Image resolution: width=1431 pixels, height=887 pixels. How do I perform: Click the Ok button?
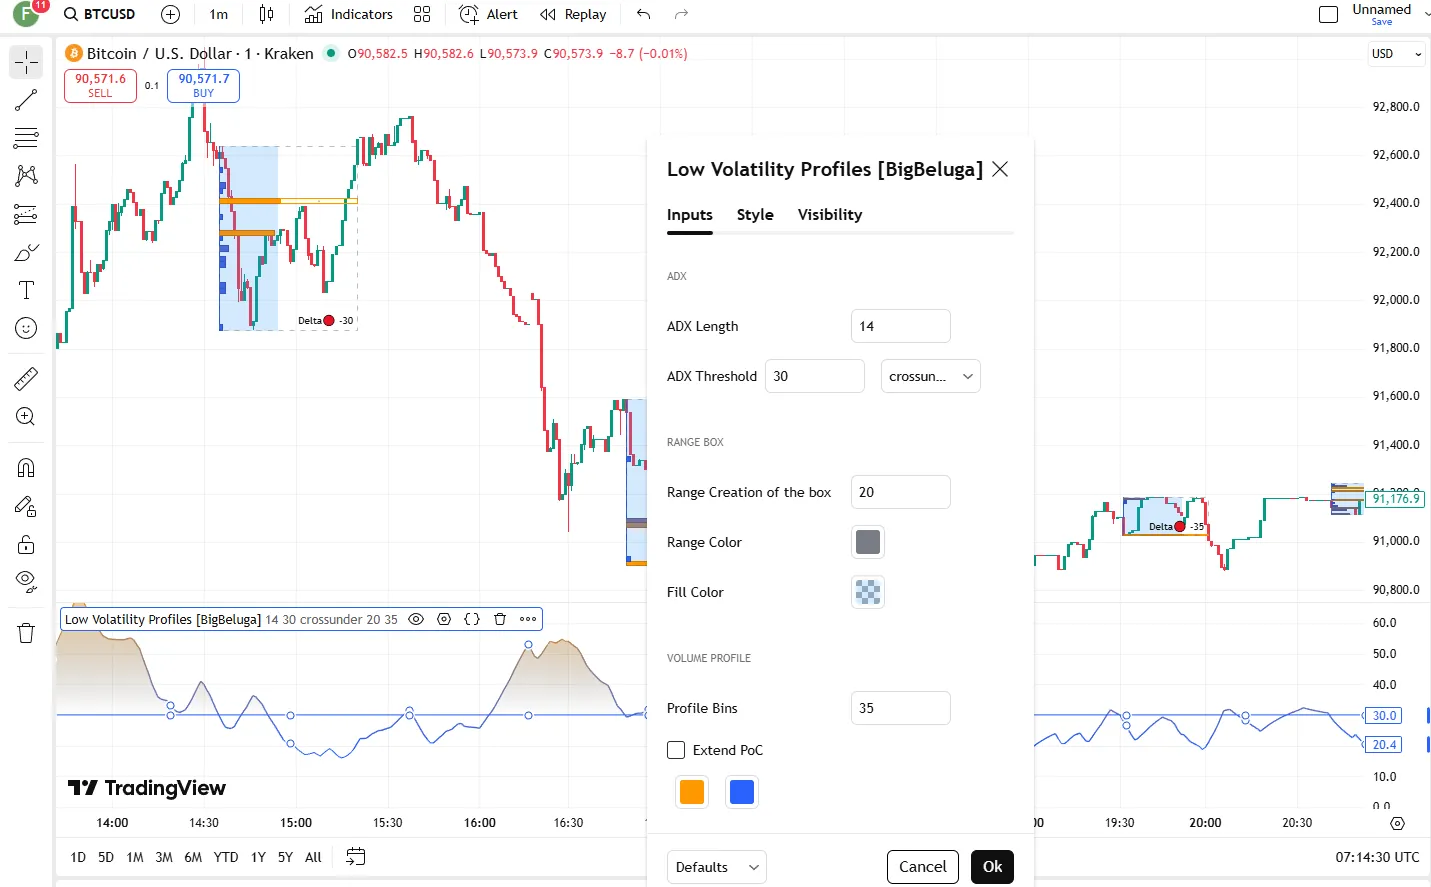click(x=992, y=867)
